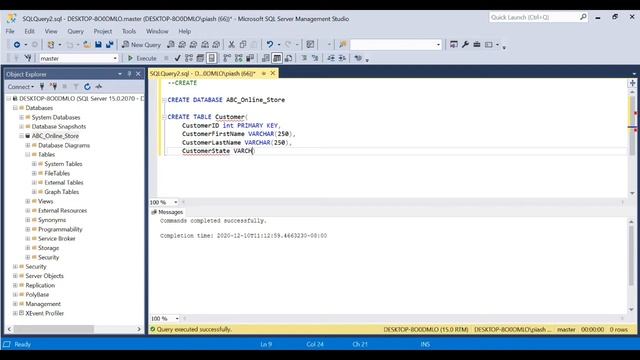Toggle Results to Text mode
Screen dimensions: 640x360
point(266,58)
